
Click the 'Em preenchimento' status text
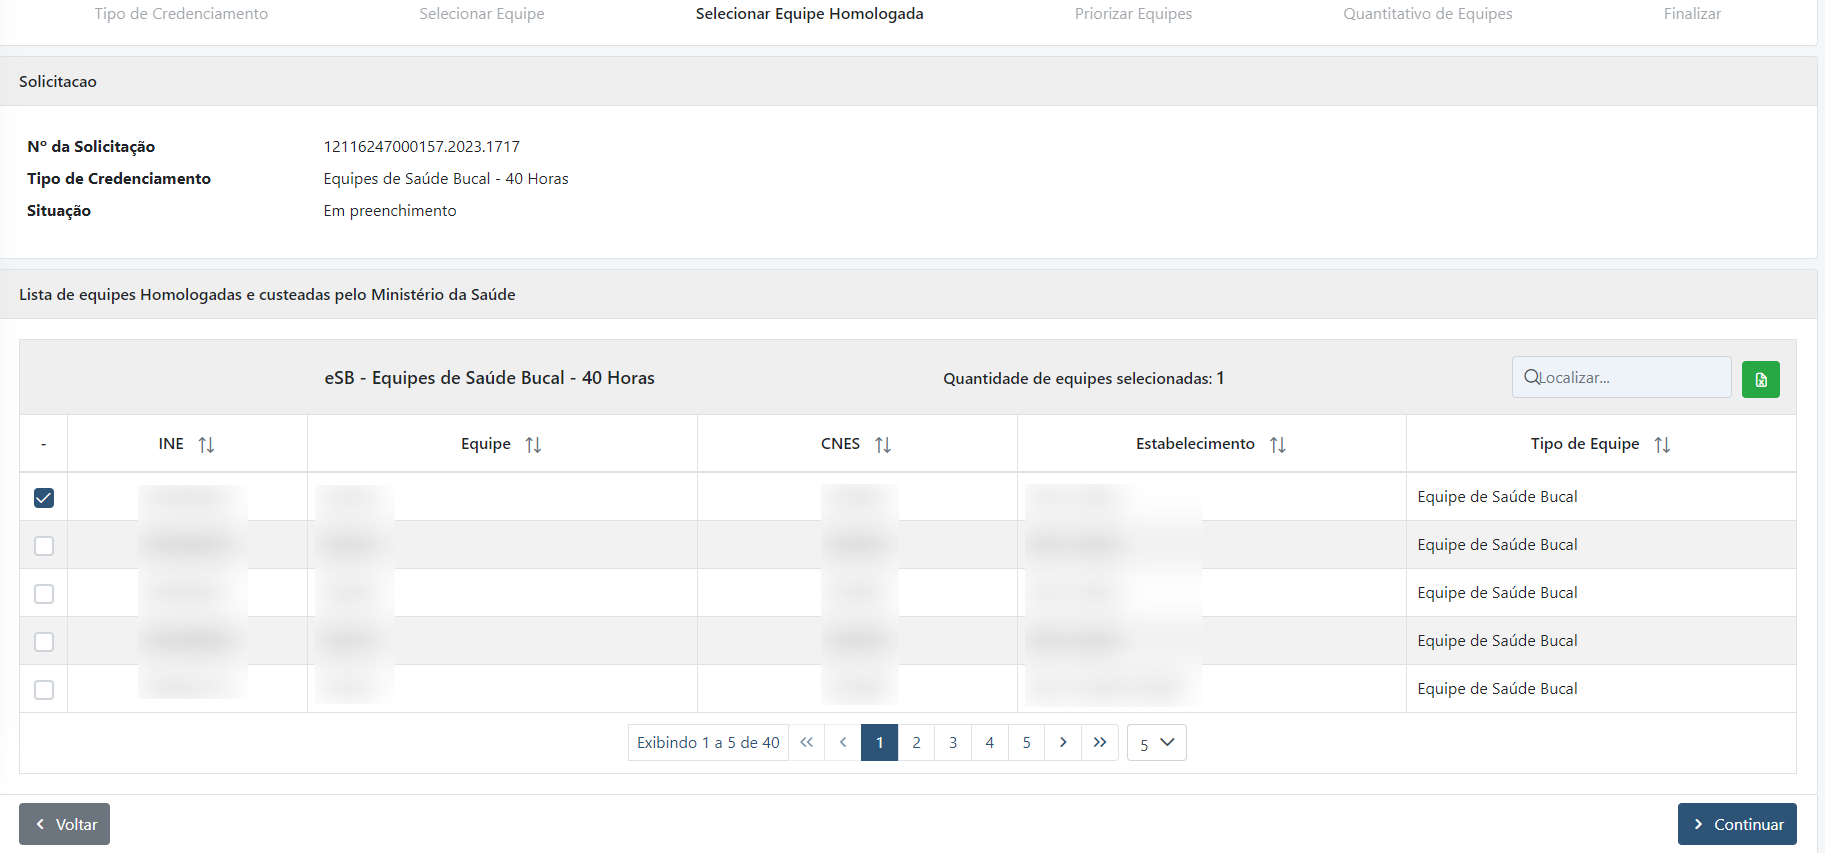click(x=390, y=210)
